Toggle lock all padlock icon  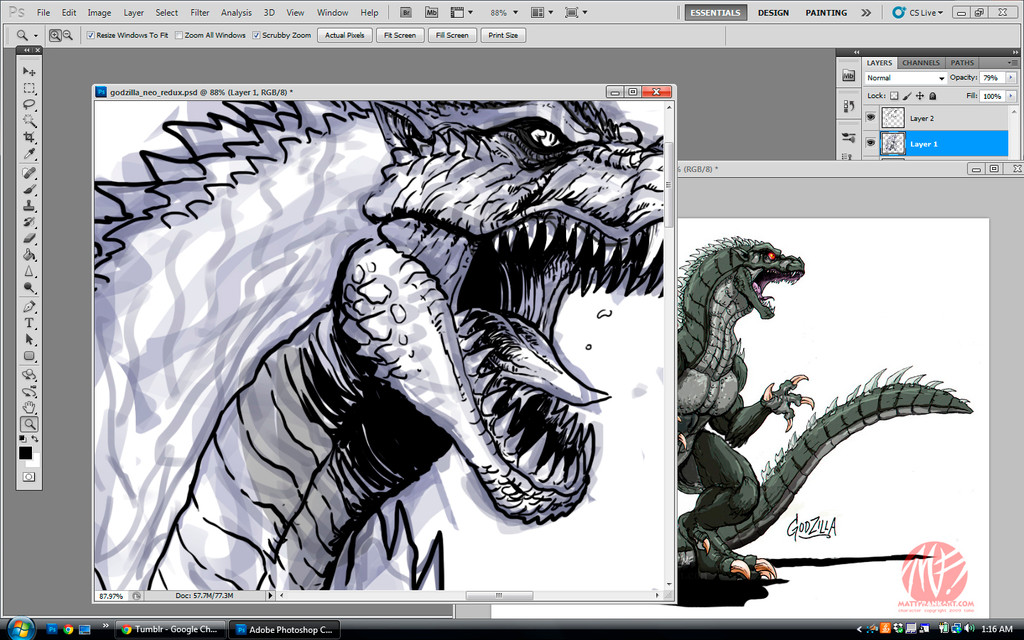click(933, 96)
